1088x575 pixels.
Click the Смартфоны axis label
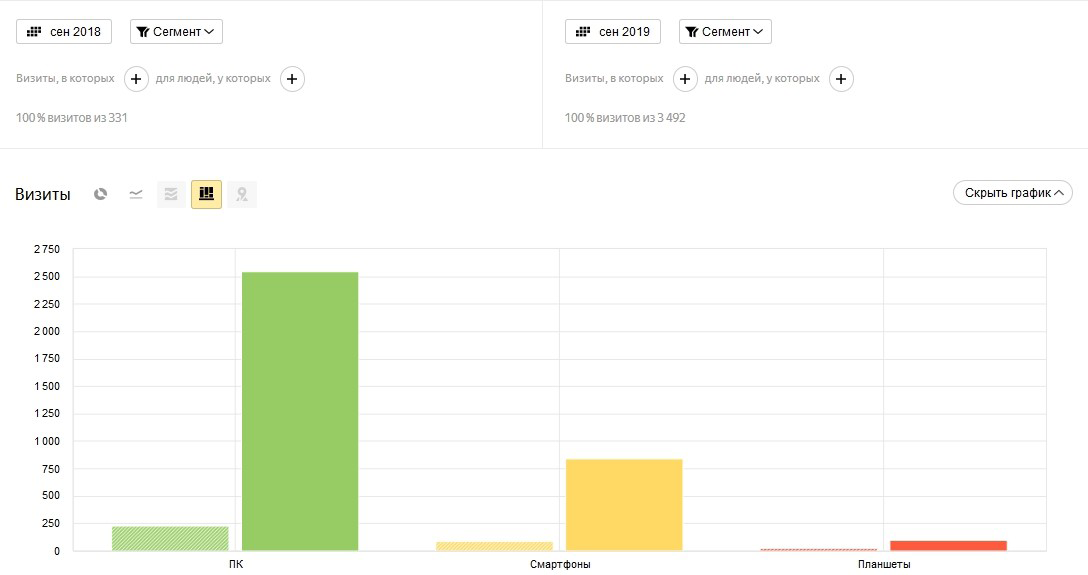[x=560, y=565]
